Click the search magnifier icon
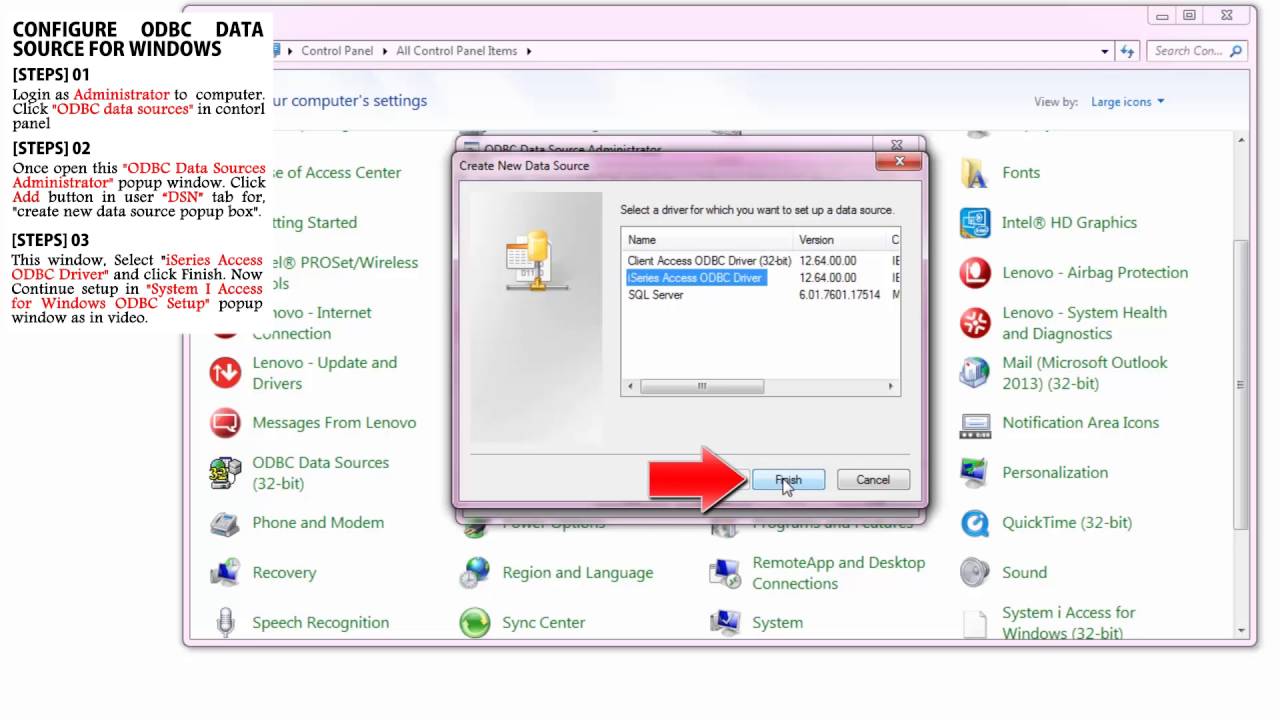This screenshot has width=1280, height=720. pos(1236,51)
